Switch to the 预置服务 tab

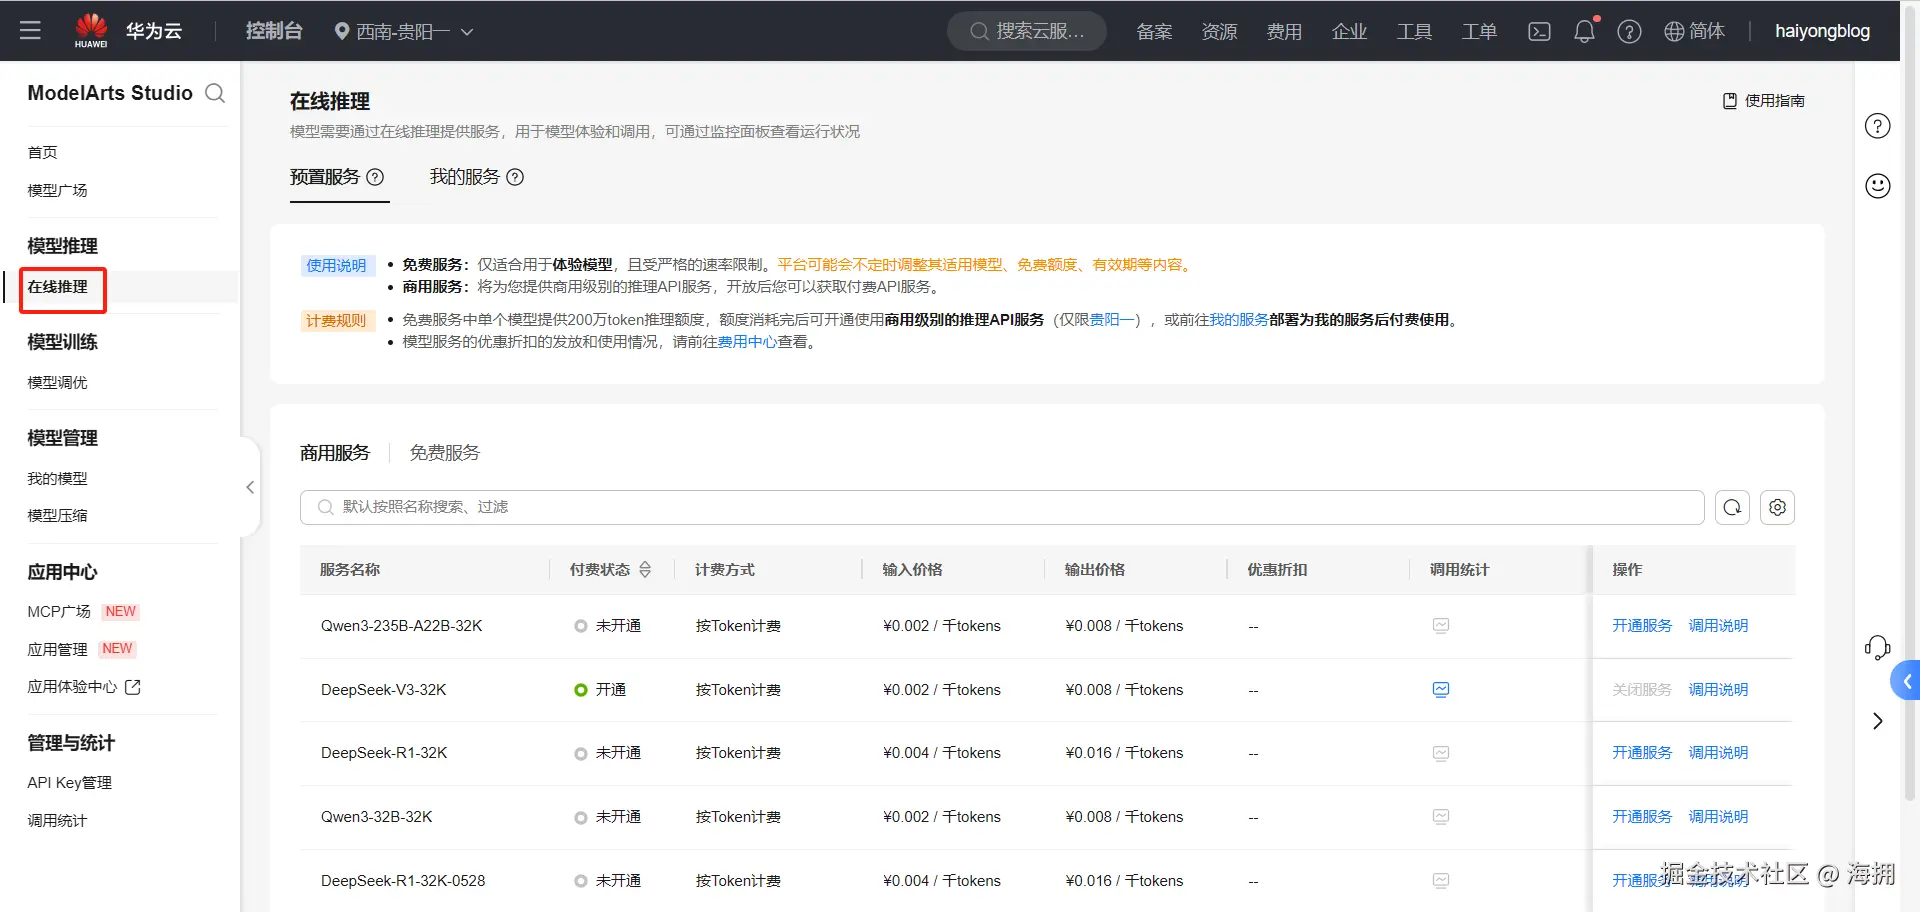point(325,177)
